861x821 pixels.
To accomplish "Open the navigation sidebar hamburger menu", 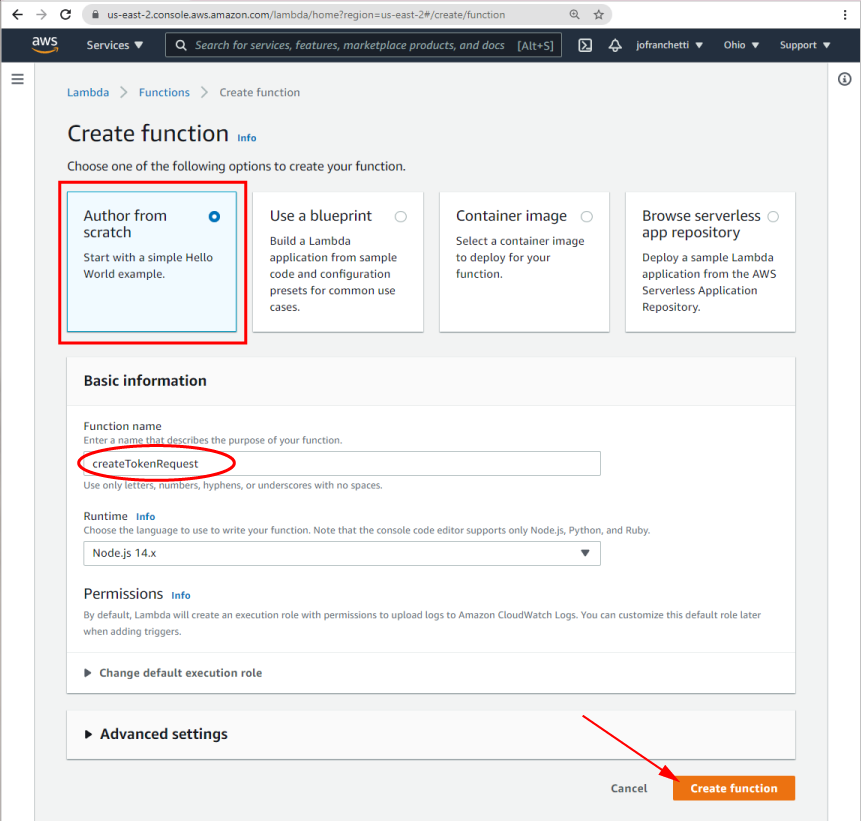I will (17, 79).
